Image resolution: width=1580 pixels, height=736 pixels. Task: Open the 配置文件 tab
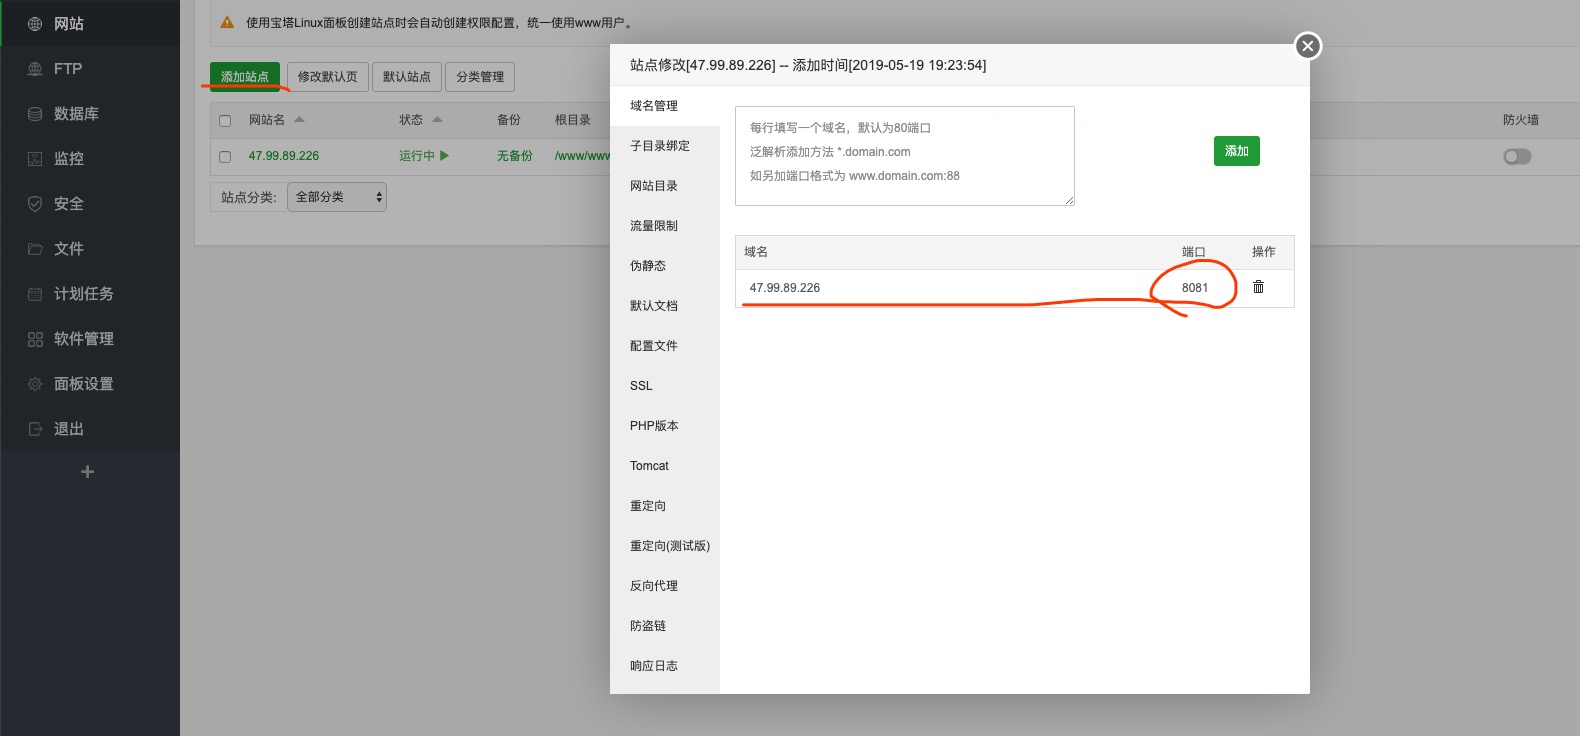pos(665,346)
